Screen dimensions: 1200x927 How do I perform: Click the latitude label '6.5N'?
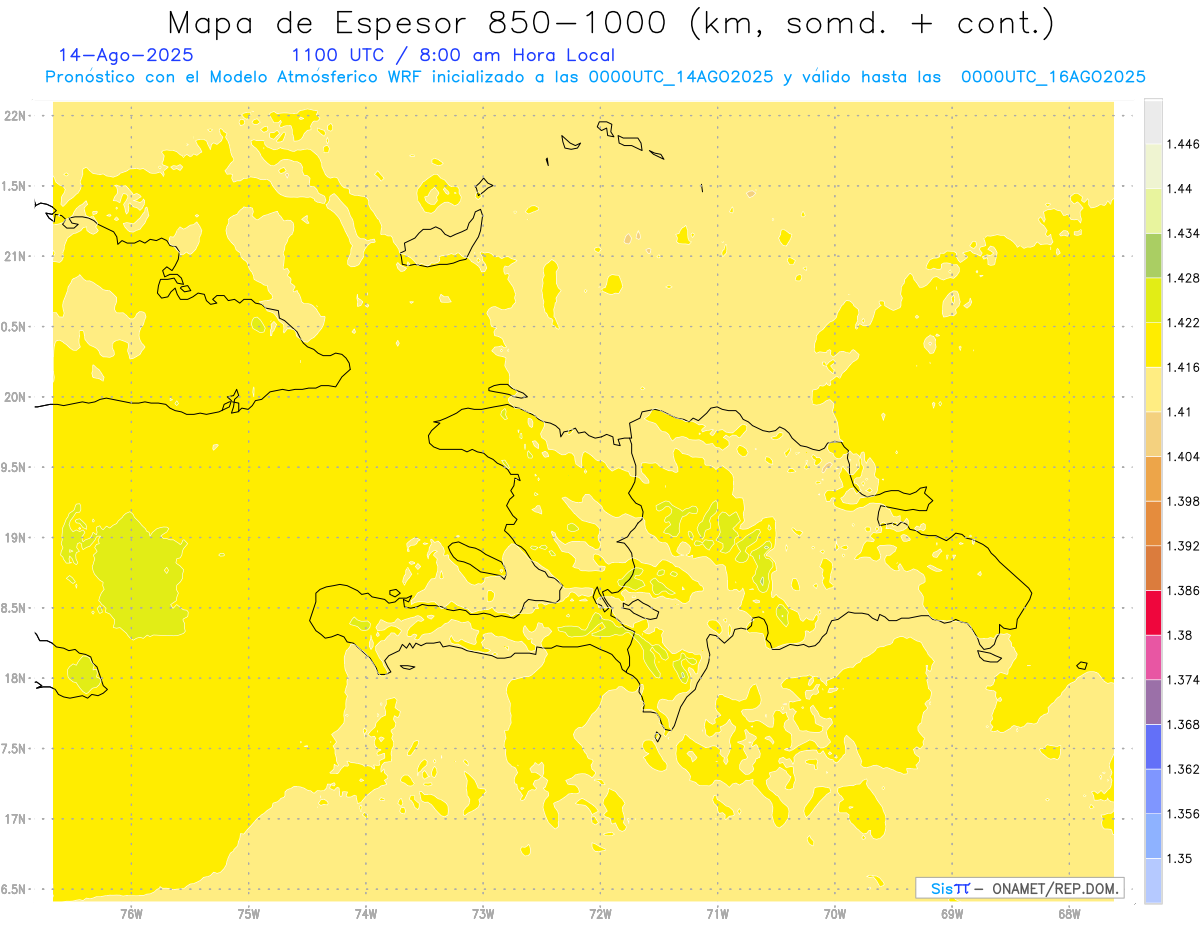click(x=15, y=889)
